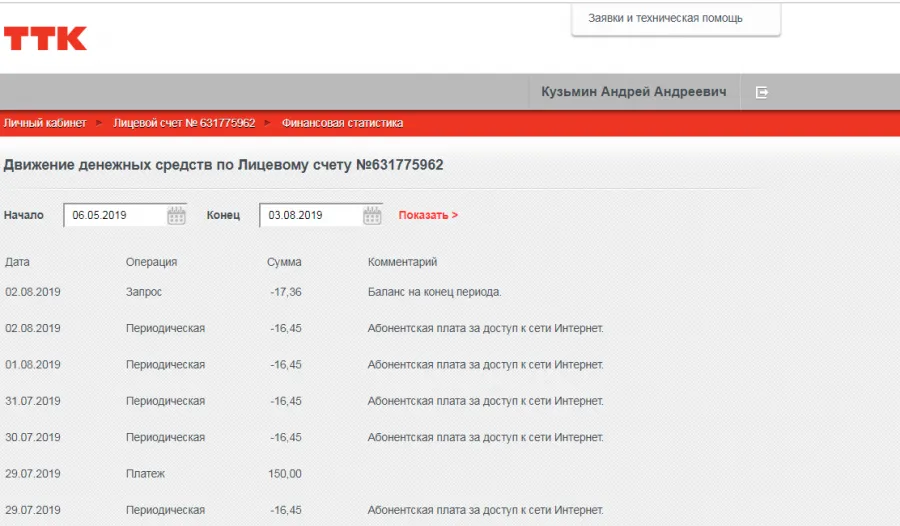Viewport: 900px width, 526px height.
Task: Click user name Кузьмин Андрей Андреевич
Action: [x=634, y=92]
